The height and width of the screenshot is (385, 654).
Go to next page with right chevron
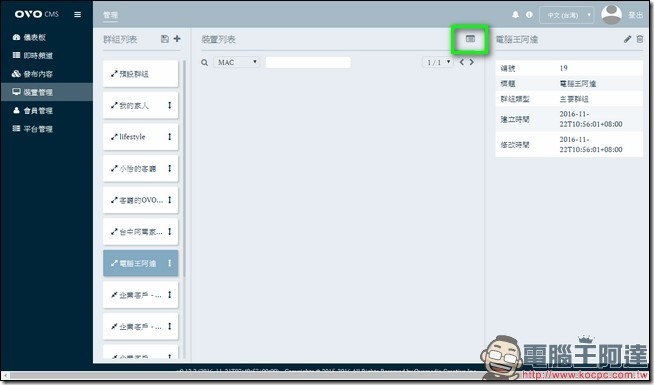[472, 62]
